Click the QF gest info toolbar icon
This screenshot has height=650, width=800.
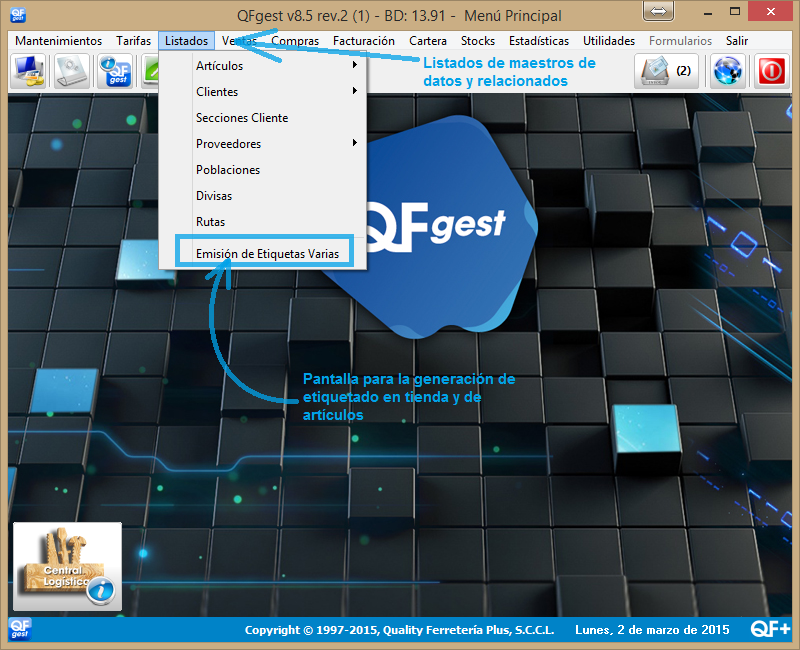click(x=116, y=71)
